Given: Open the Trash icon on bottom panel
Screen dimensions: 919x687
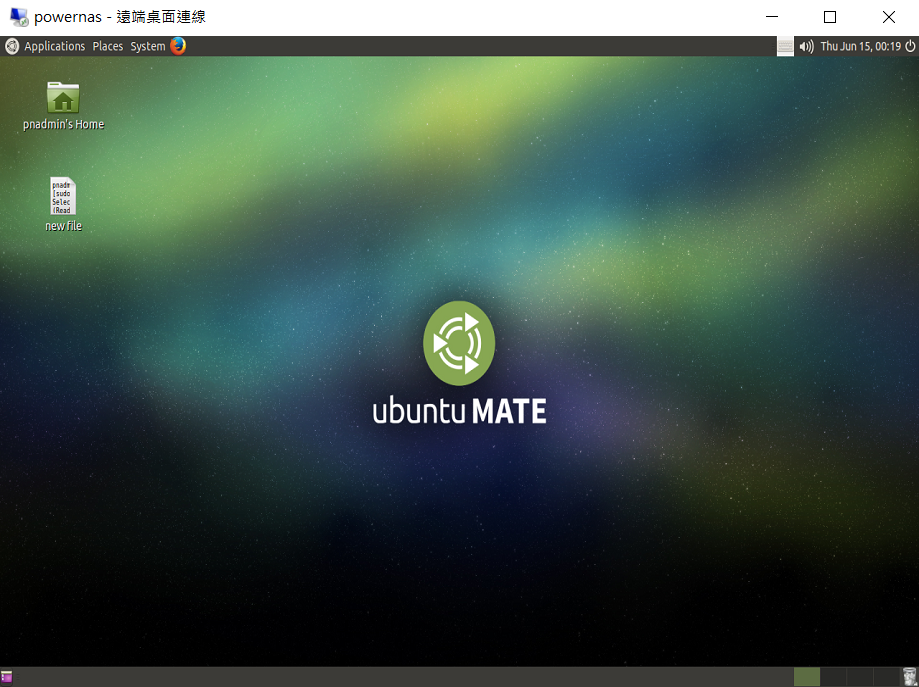Looking at the screenshot, I should 909,676.
